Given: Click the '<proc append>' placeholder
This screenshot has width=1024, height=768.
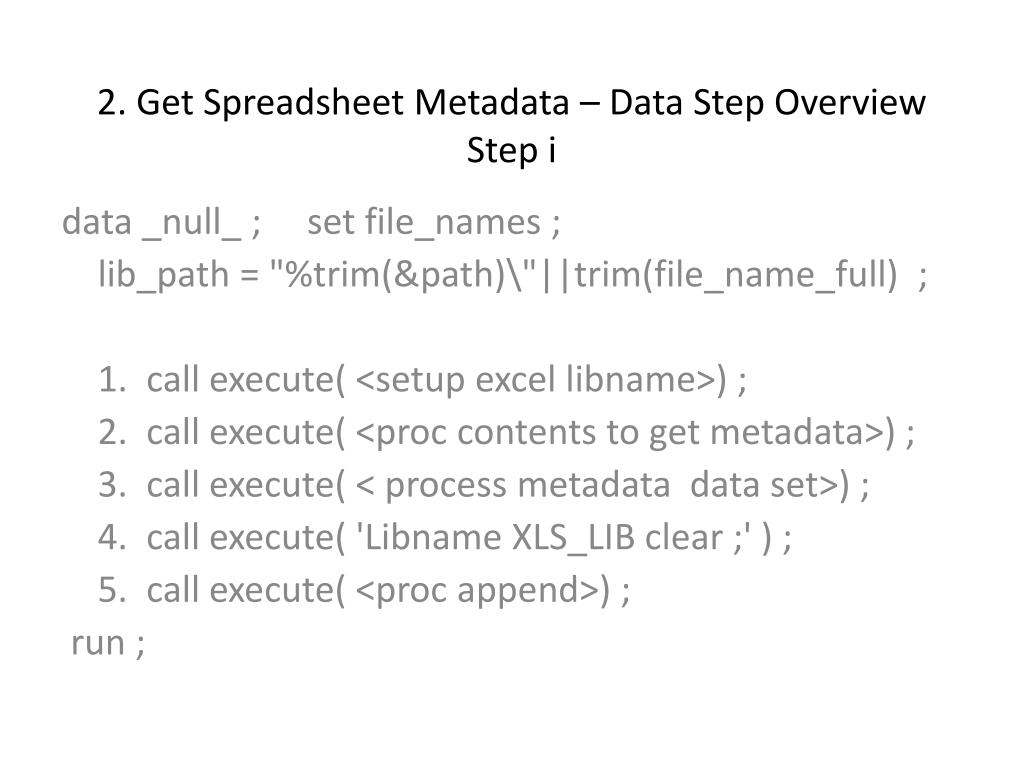Looking at the screenshot, I should (x=479, y=591).
